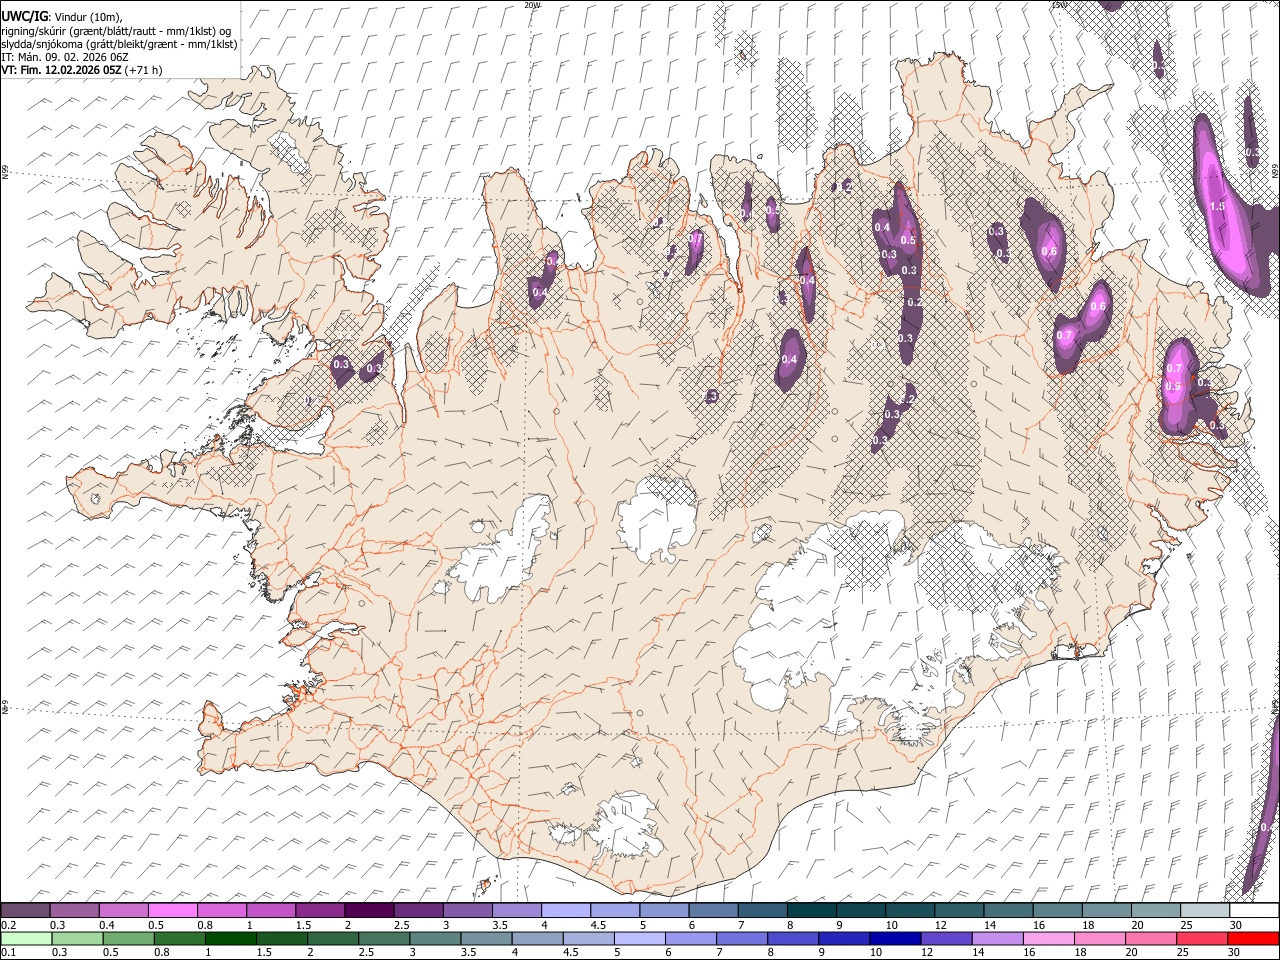Pick pale green legend swatch between 0.1 and 0.3
1280x960 pixels.
pos(25,938)
